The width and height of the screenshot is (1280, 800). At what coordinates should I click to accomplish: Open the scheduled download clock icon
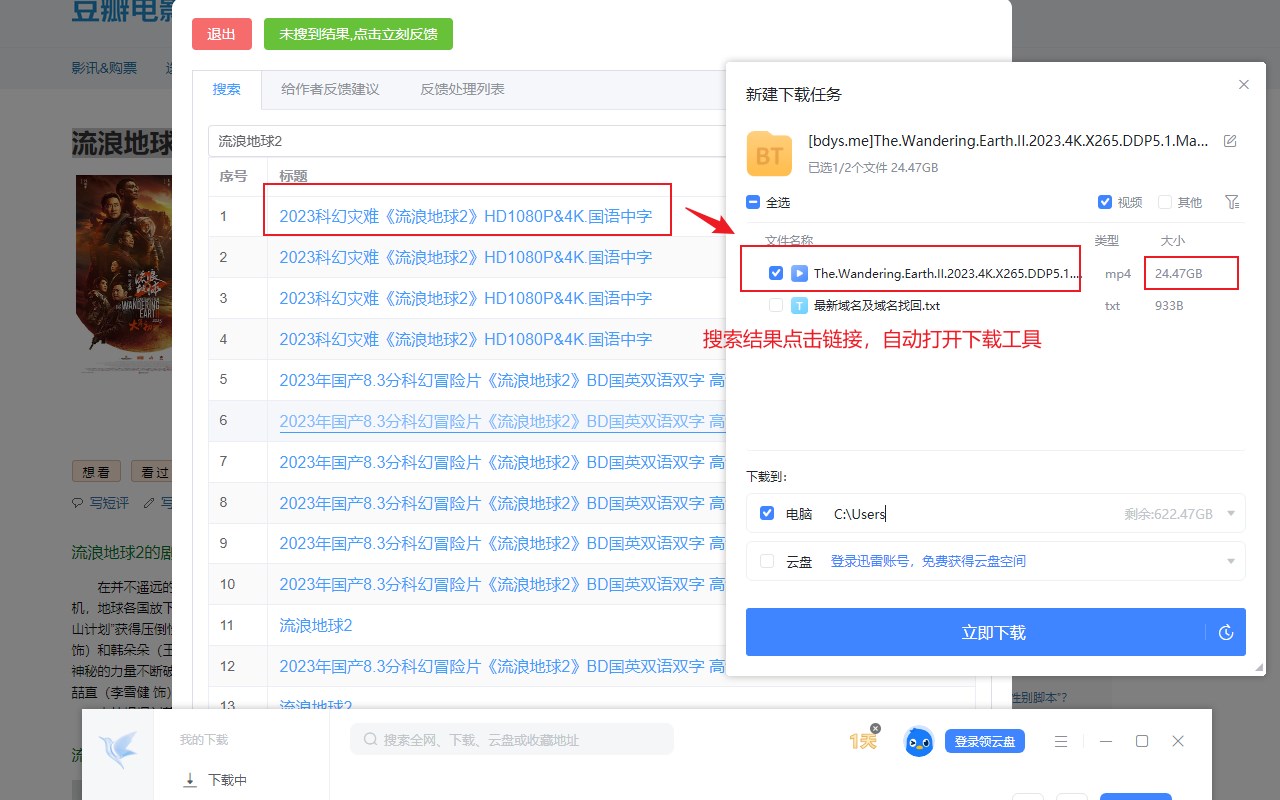click(x=1226, y=632)
